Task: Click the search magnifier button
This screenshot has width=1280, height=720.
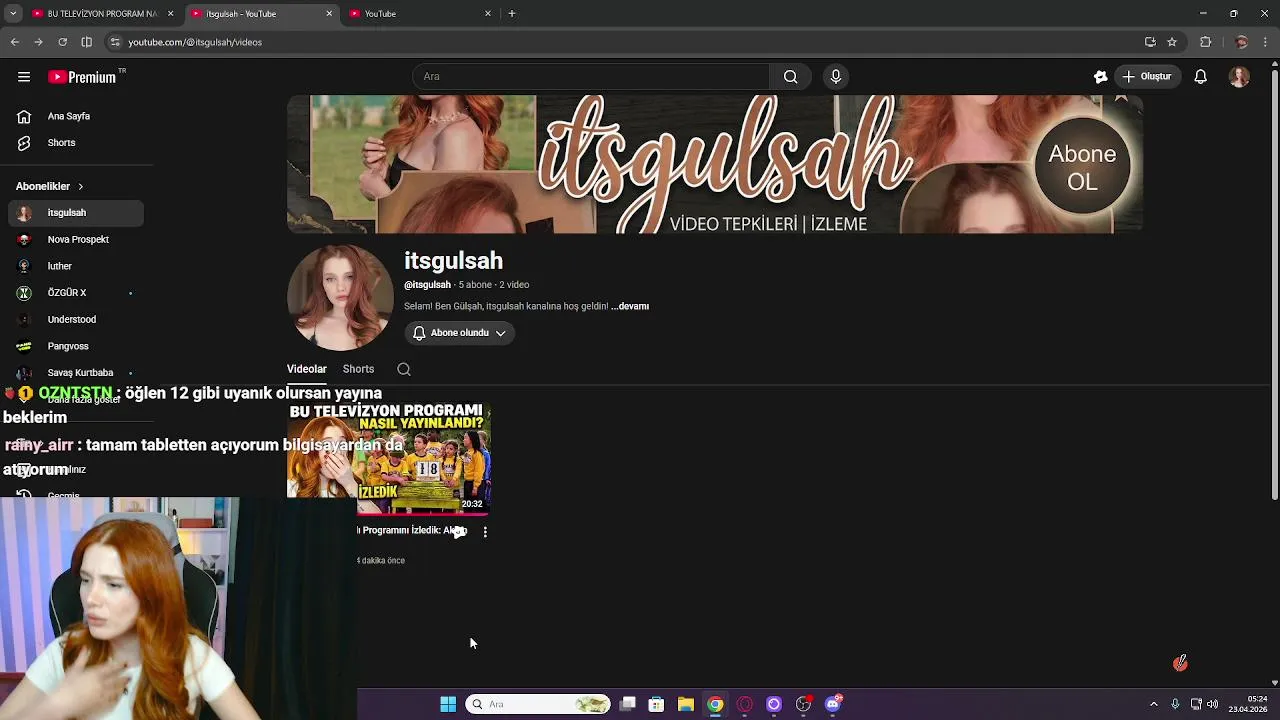Action: (x=790, y=77)
